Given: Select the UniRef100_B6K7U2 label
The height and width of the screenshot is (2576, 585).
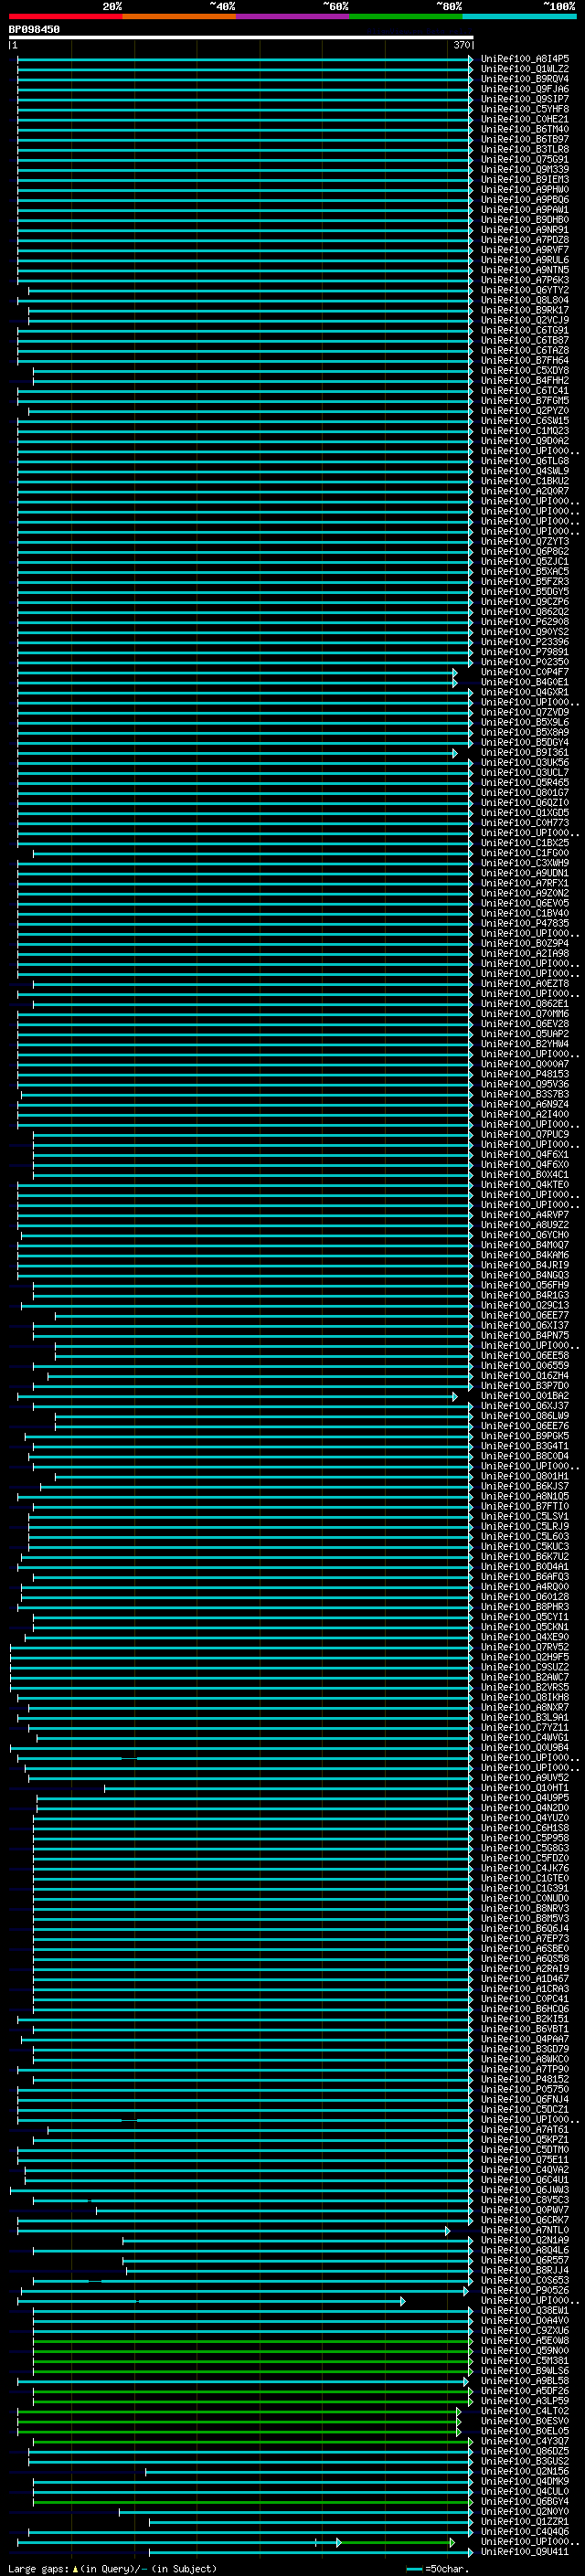Looking at the screenshot, I should [x=525, y=1556].
